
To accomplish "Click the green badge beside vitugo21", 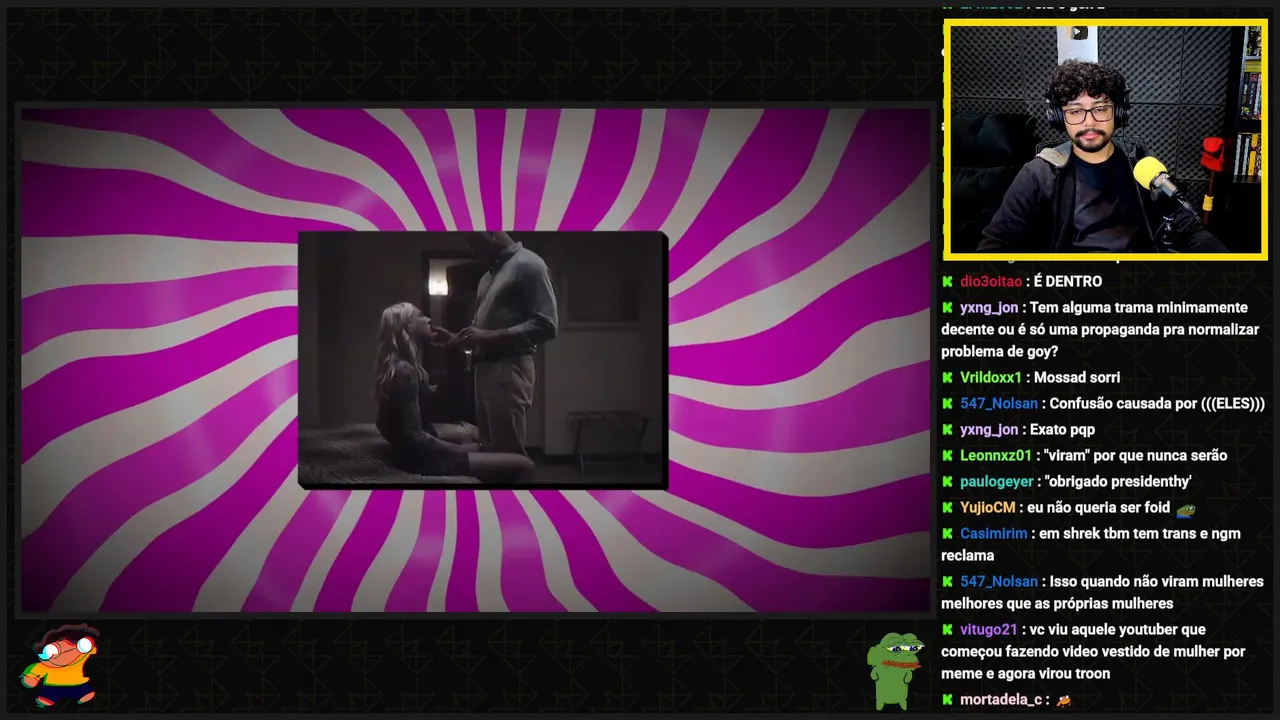I will coord(947,630).
